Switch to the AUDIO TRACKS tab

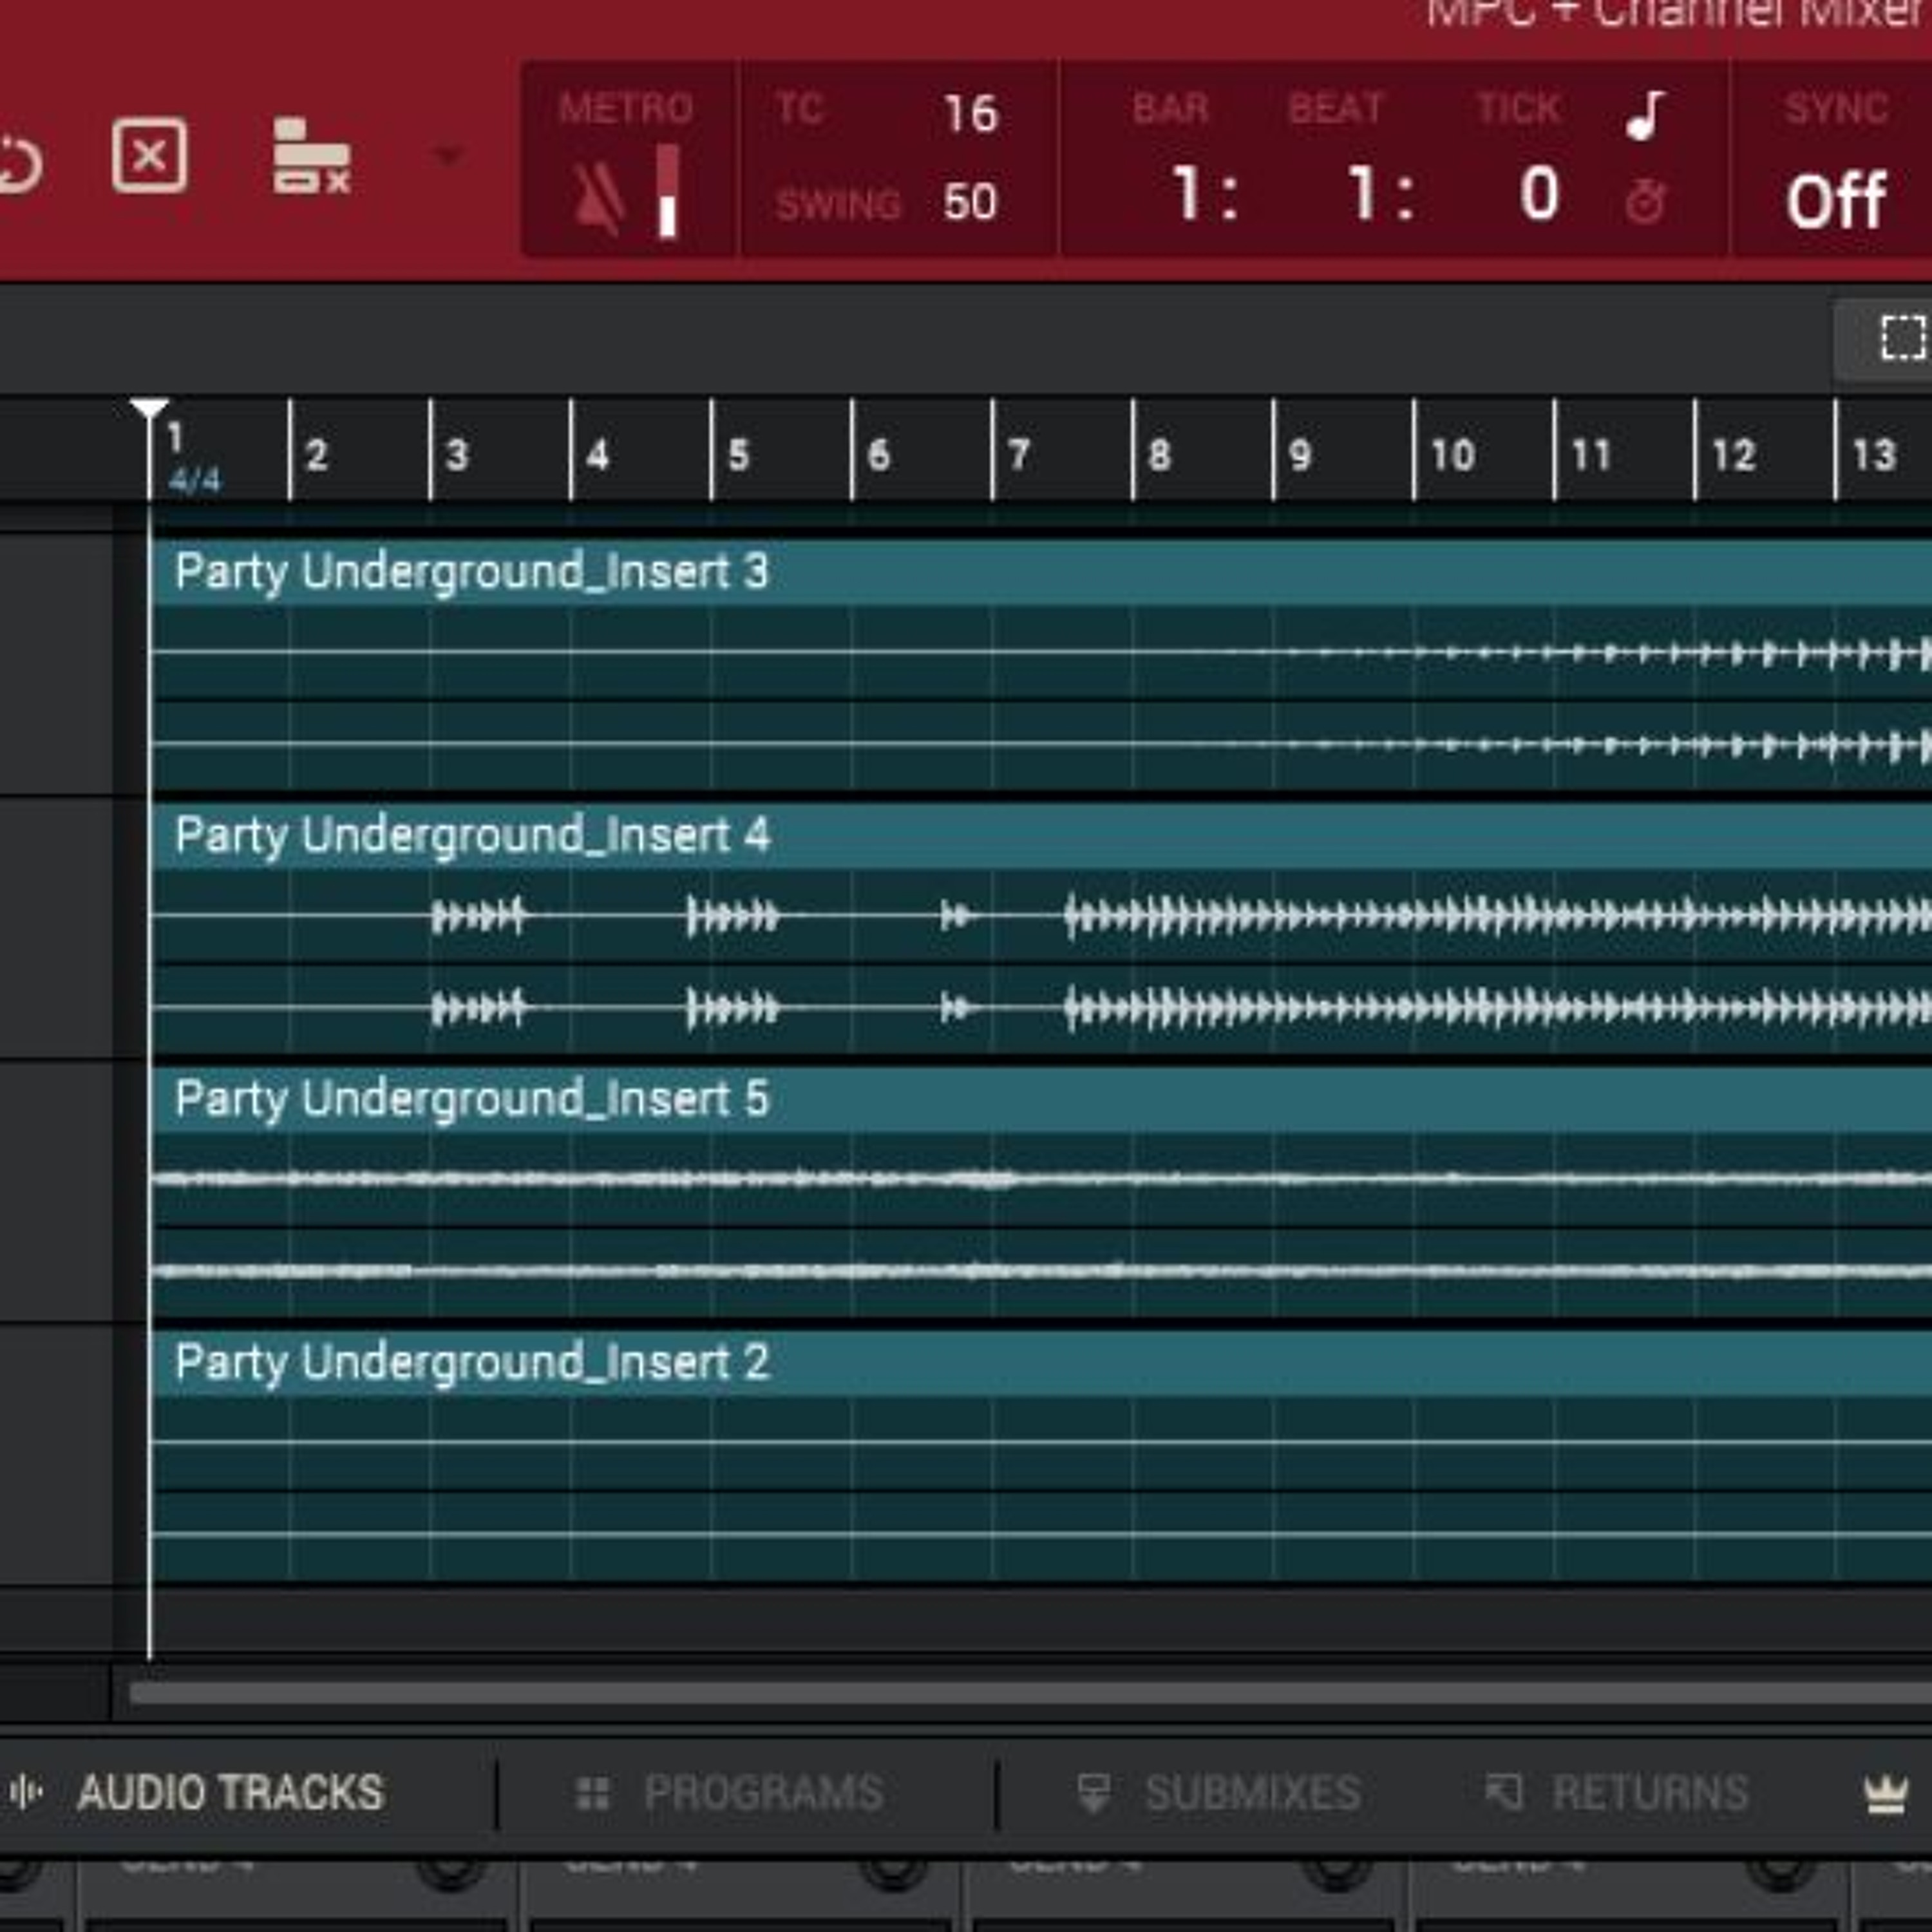(230, 1792)
